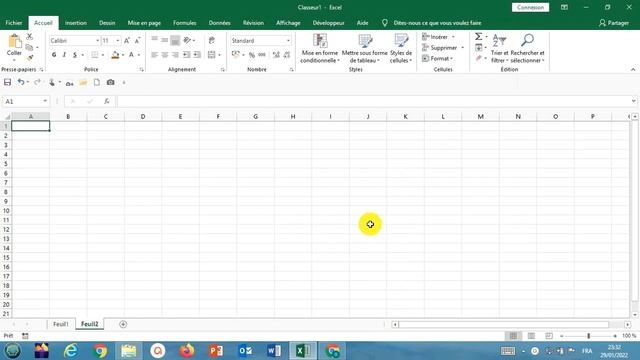Toggle italic (I) formatting
640x360 pixels.
tap(64, 55)
